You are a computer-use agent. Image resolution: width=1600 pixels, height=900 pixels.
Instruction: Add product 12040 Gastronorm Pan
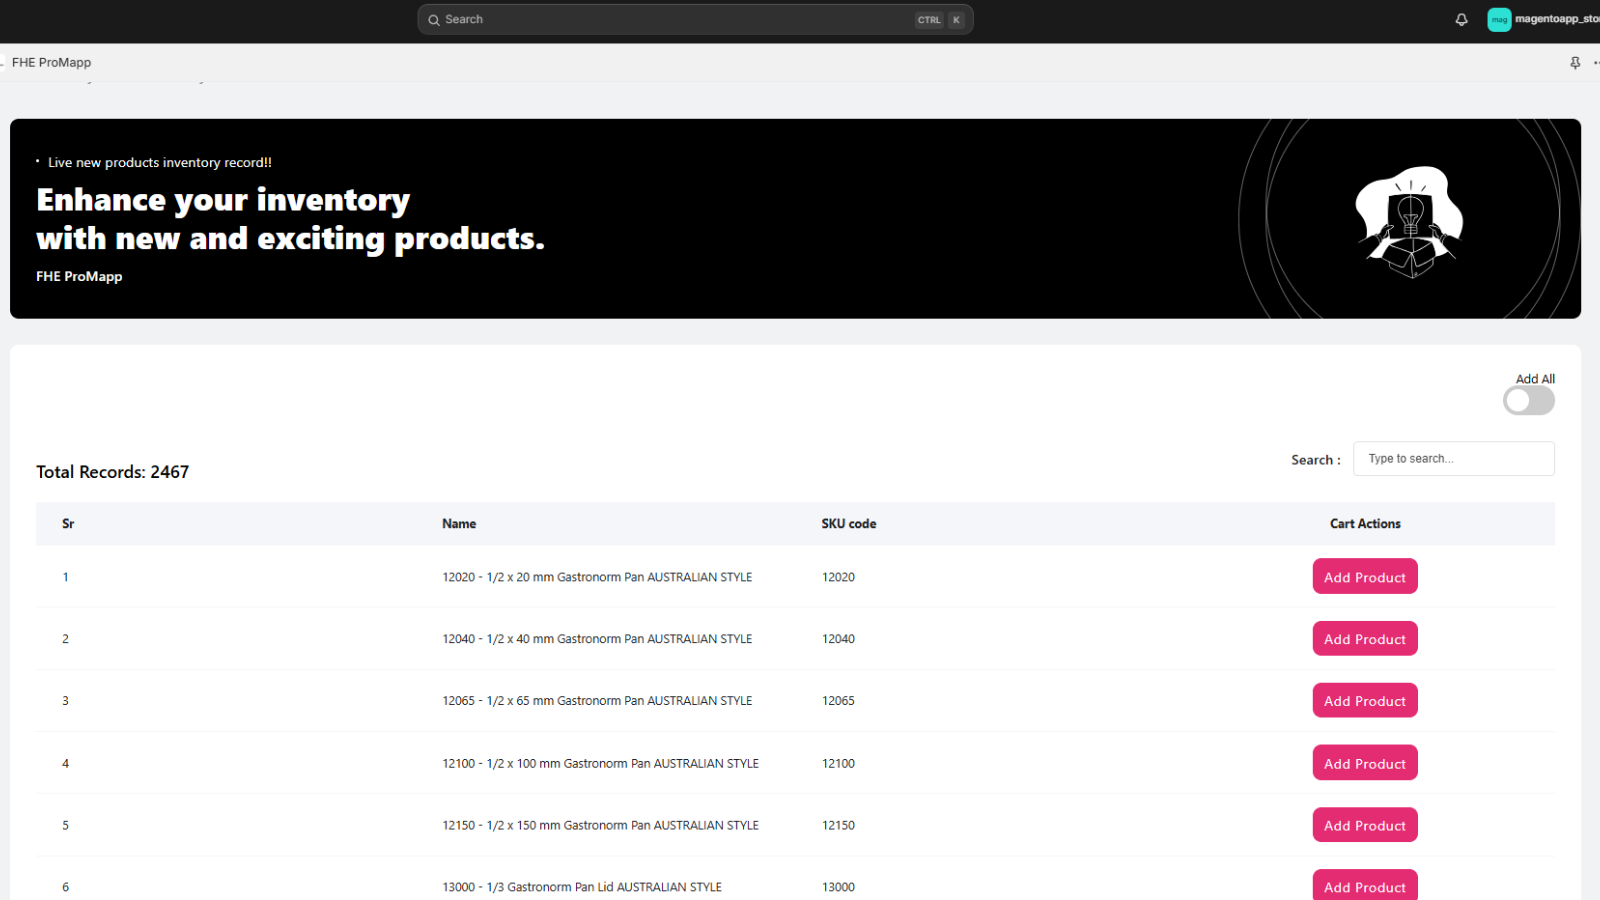point(1365,639)
